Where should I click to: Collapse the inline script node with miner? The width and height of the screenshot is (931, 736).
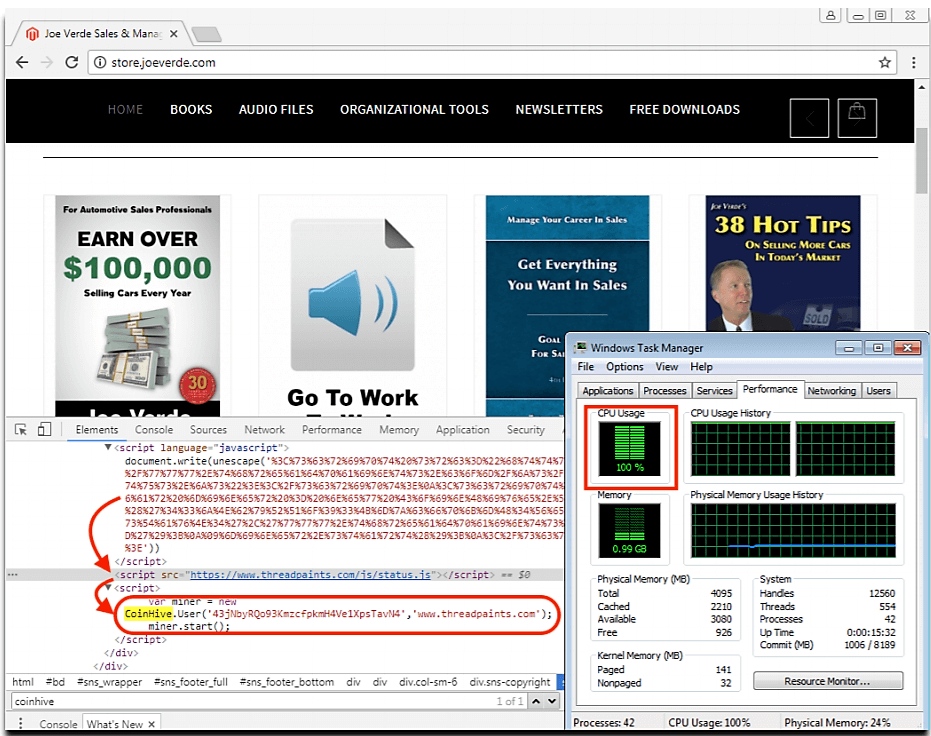pos(107,588)
